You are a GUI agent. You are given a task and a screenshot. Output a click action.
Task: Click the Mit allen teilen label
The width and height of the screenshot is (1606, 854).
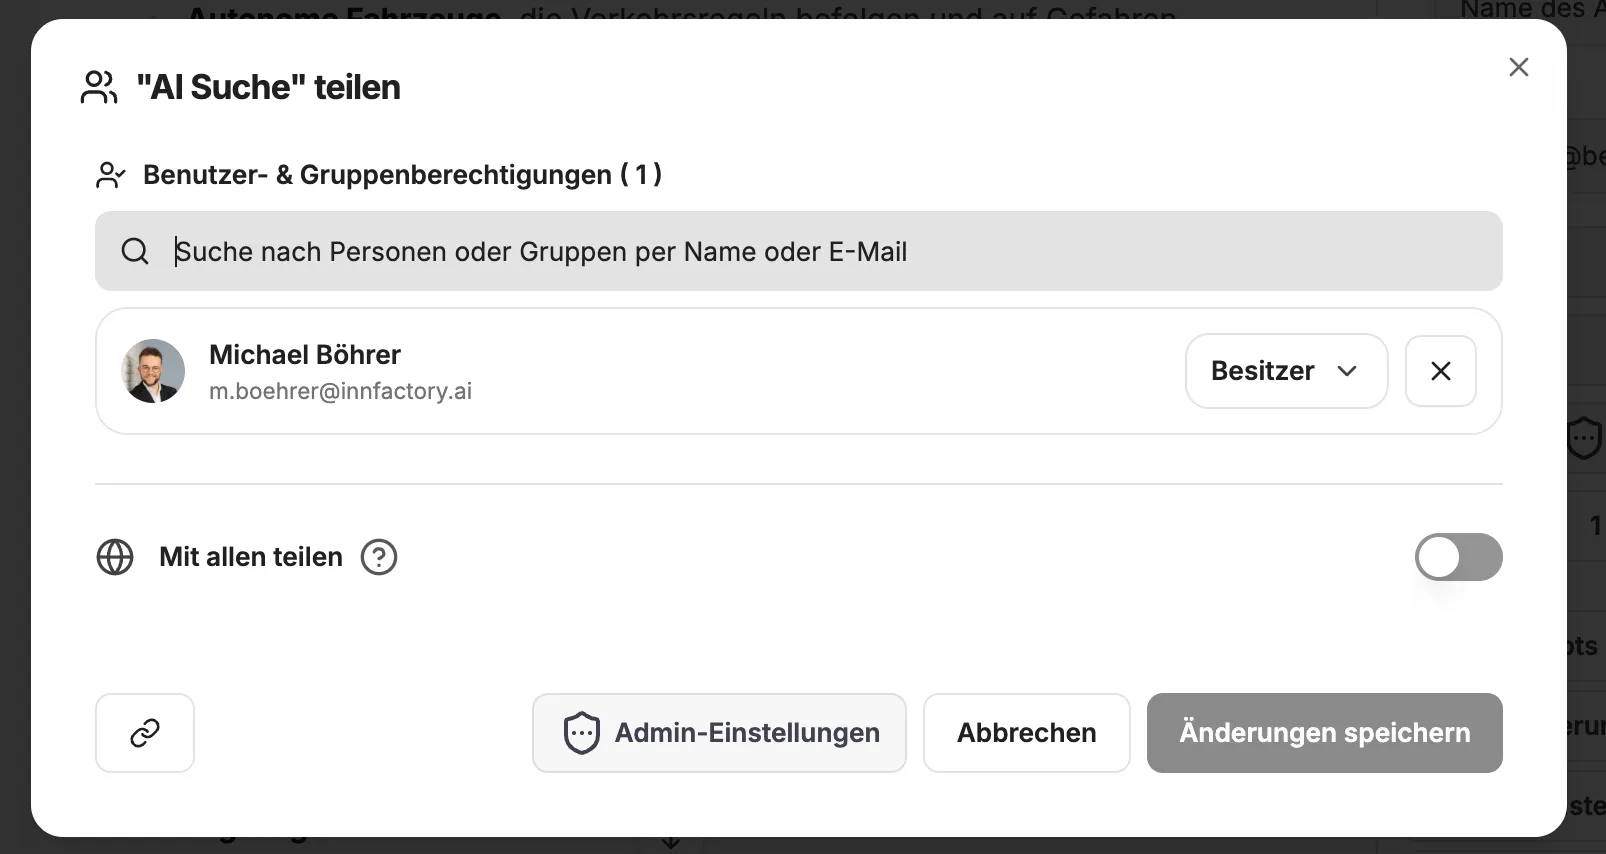pyautogui.click(x=251, y=557)
